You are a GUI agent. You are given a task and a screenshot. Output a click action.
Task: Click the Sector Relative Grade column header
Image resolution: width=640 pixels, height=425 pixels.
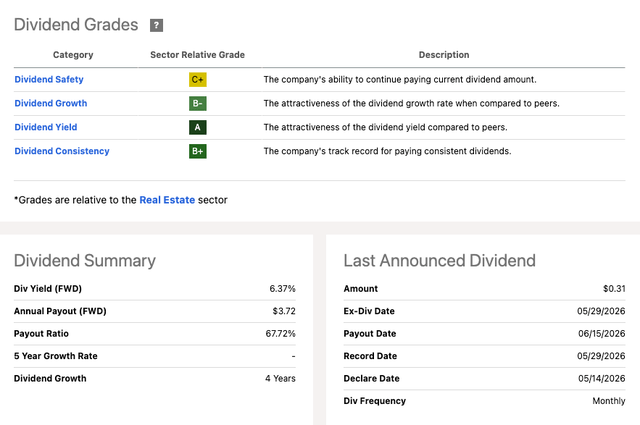click(x=198, y=55)
